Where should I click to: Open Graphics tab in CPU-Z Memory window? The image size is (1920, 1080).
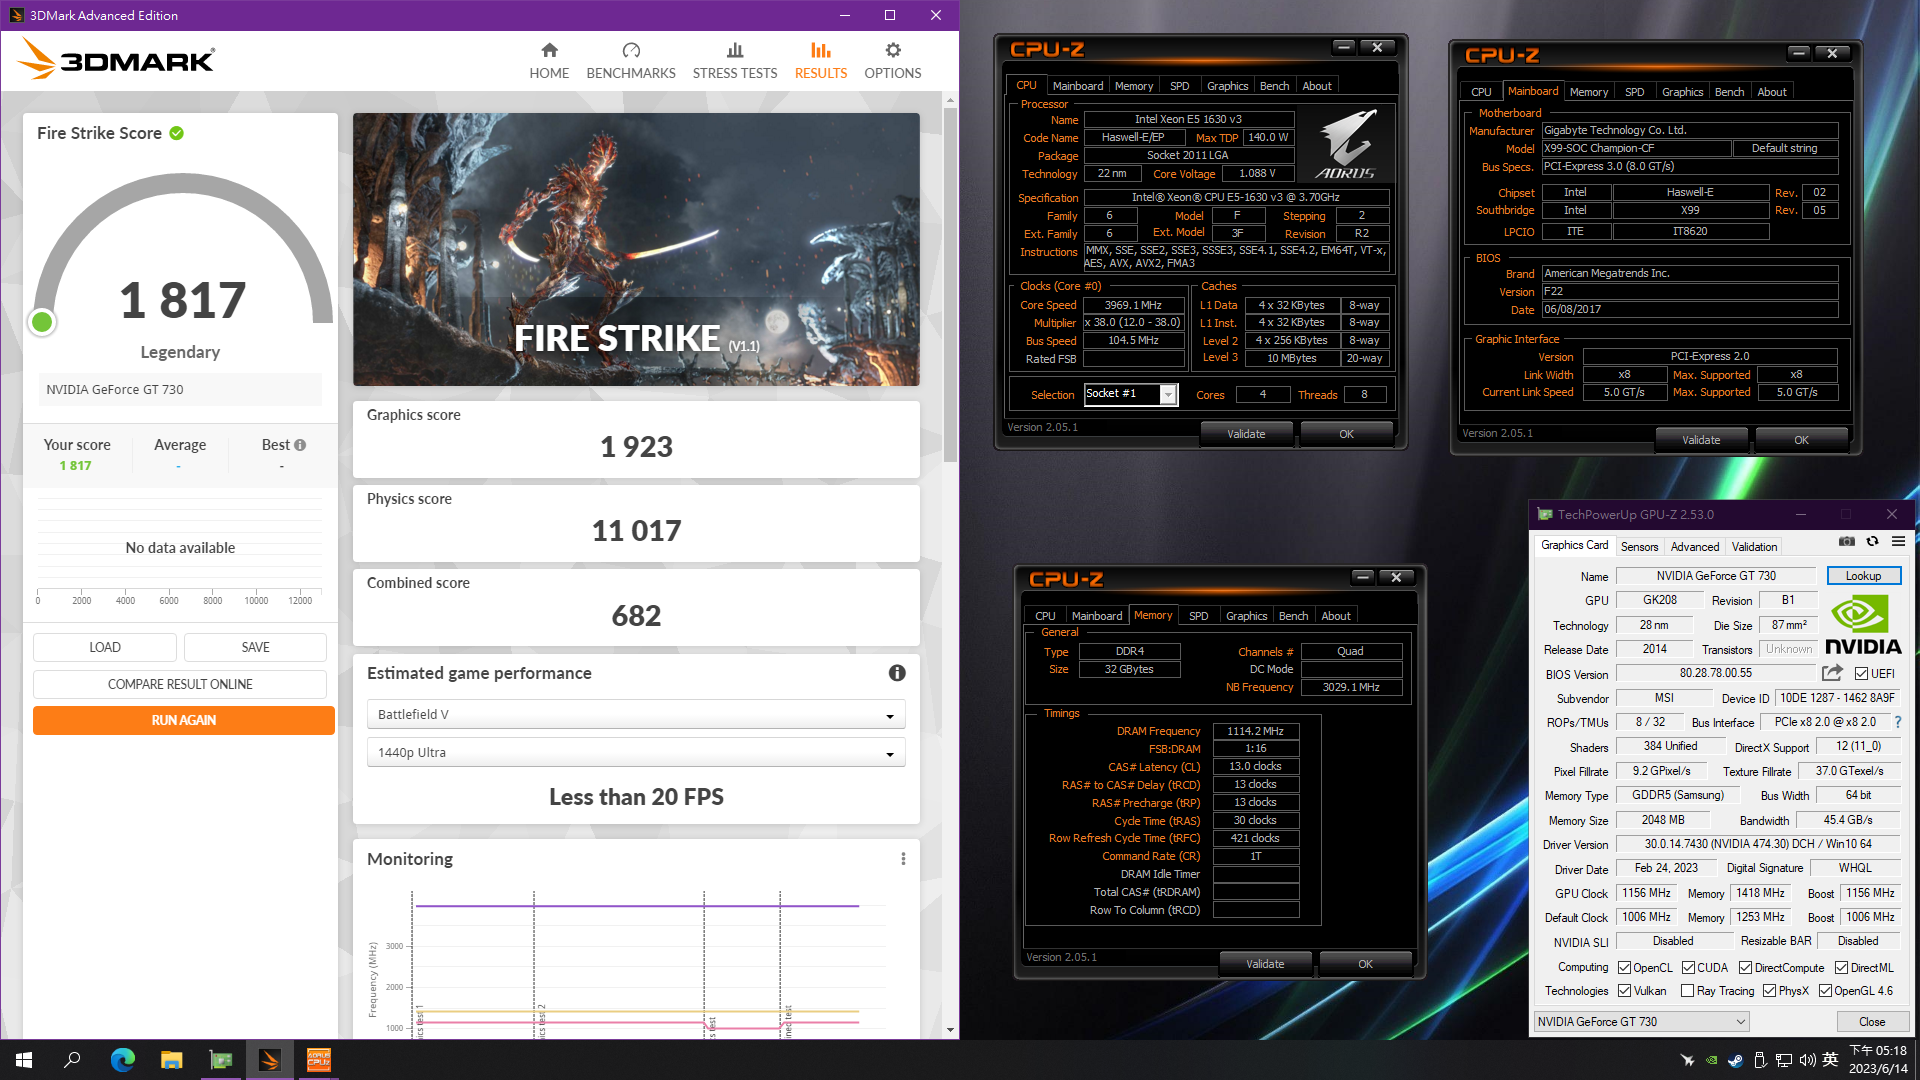coord(1246,616)
